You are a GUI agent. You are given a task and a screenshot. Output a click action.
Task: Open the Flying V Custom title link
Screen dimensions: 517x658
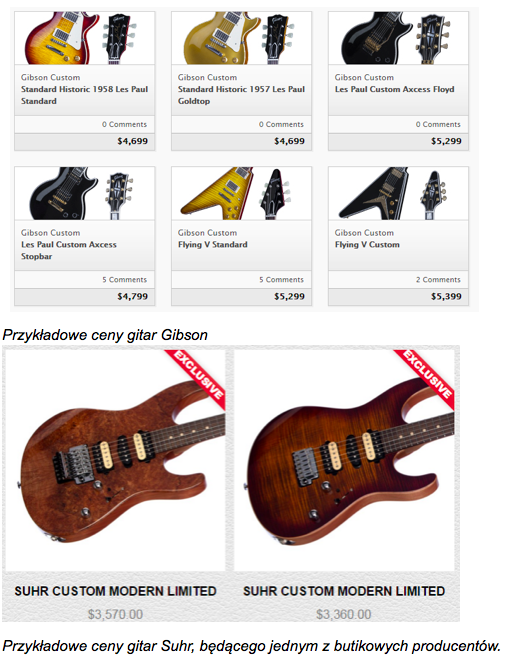(367, 245)
